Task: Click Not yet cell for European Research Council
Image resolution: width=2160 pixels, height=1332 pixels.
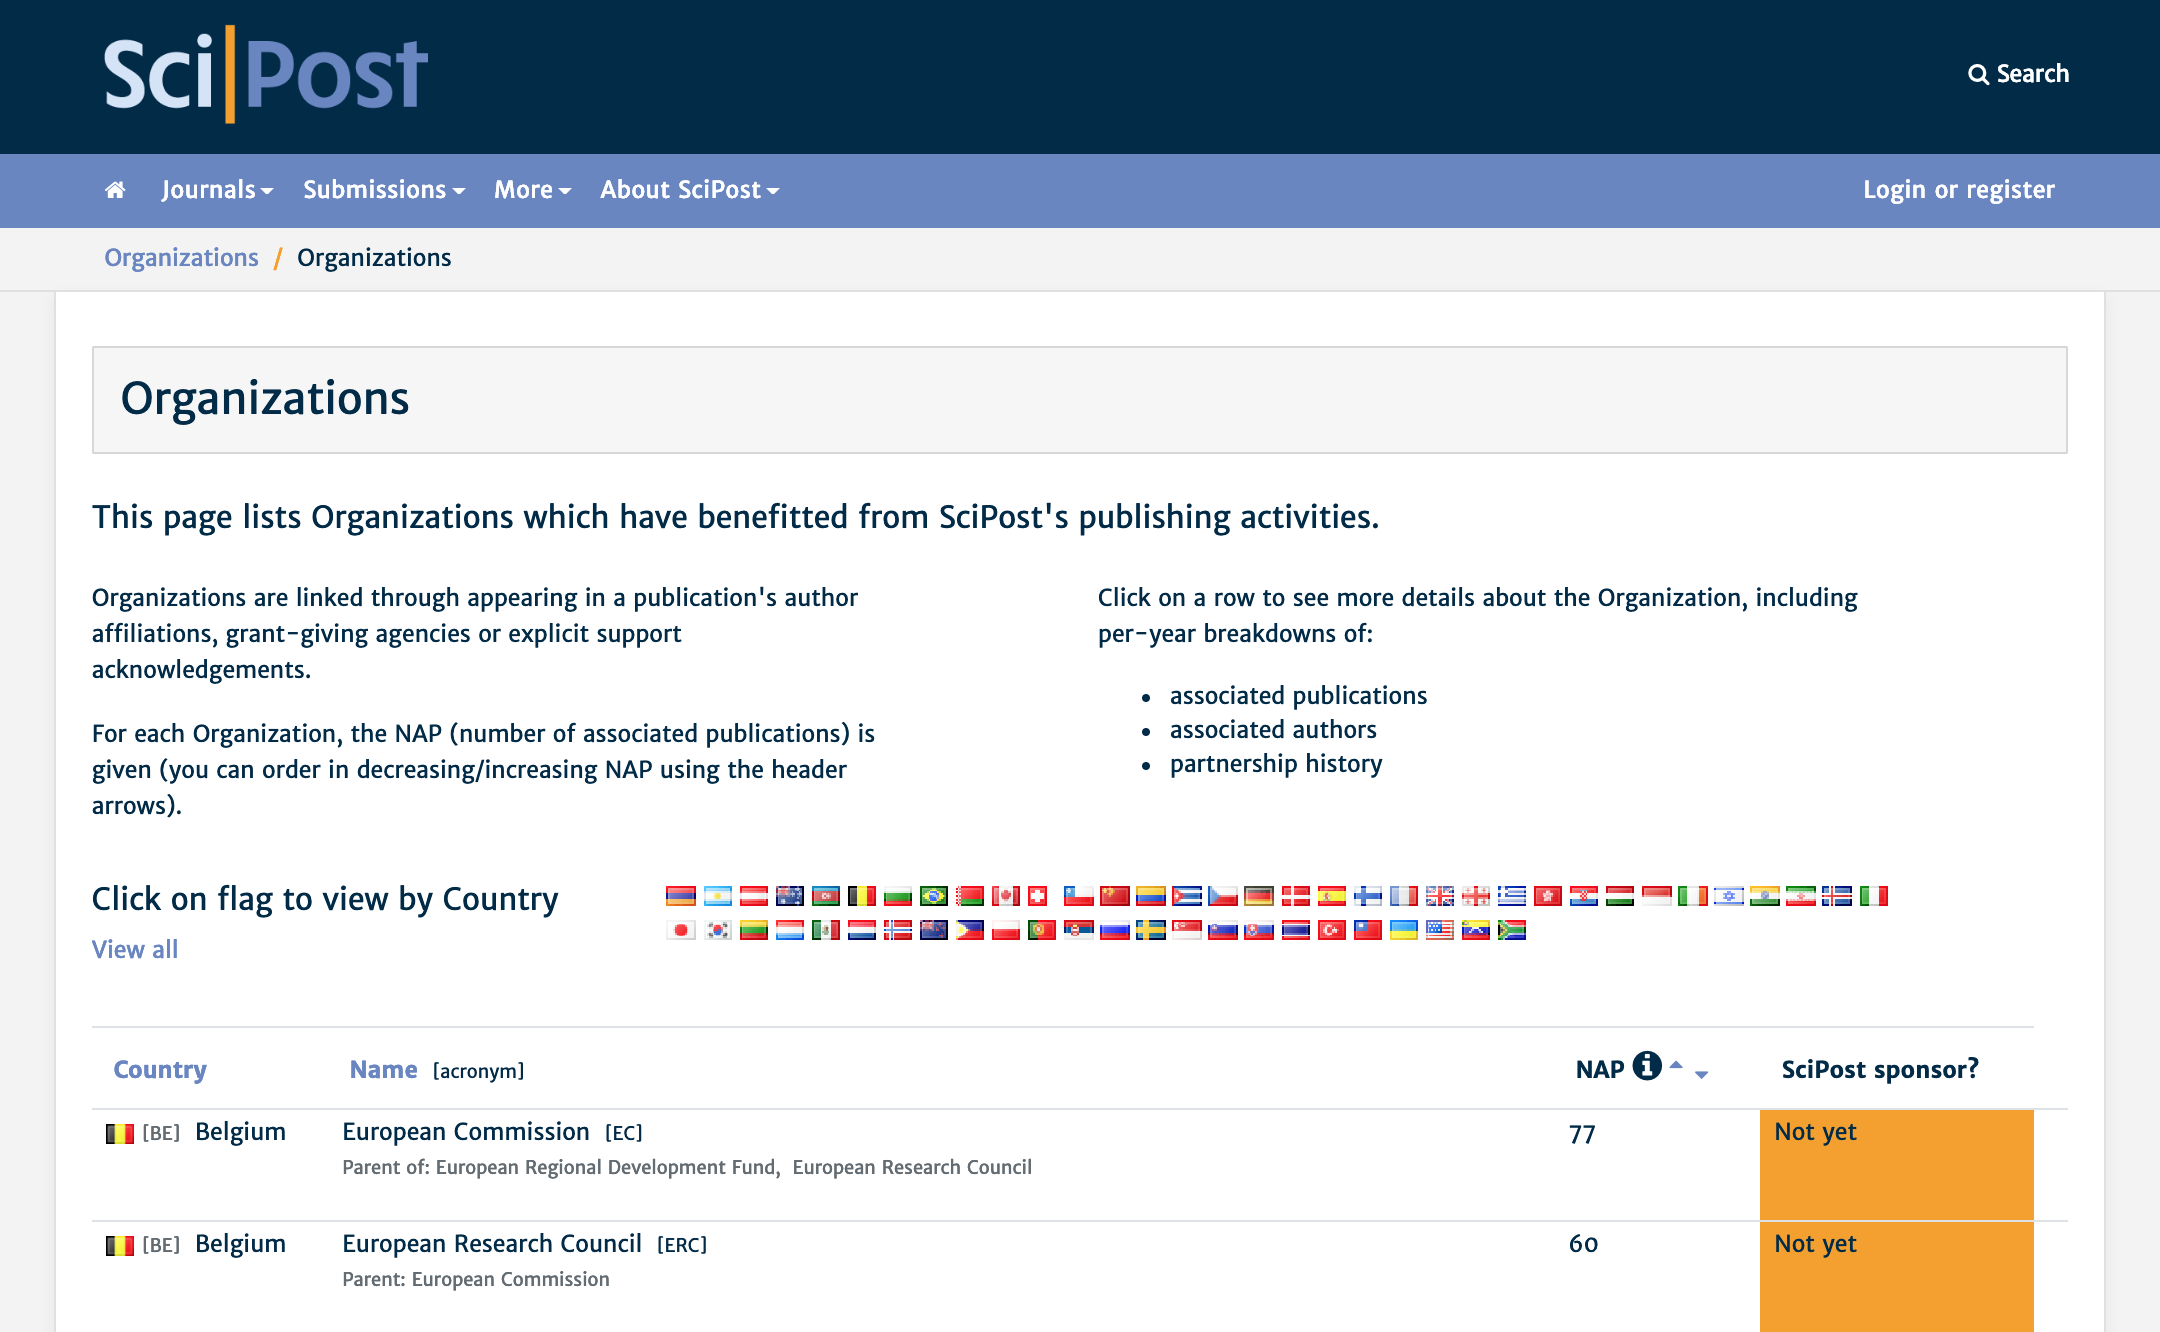Action: click(1897, 1277)
